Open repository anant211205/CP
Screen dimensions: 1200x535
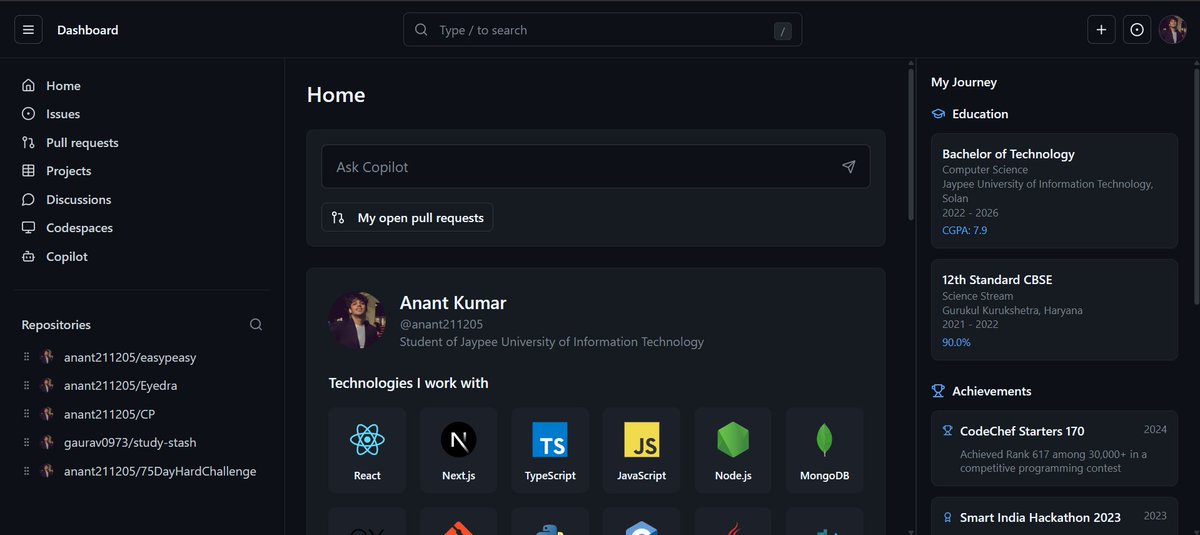coord(109,414)
